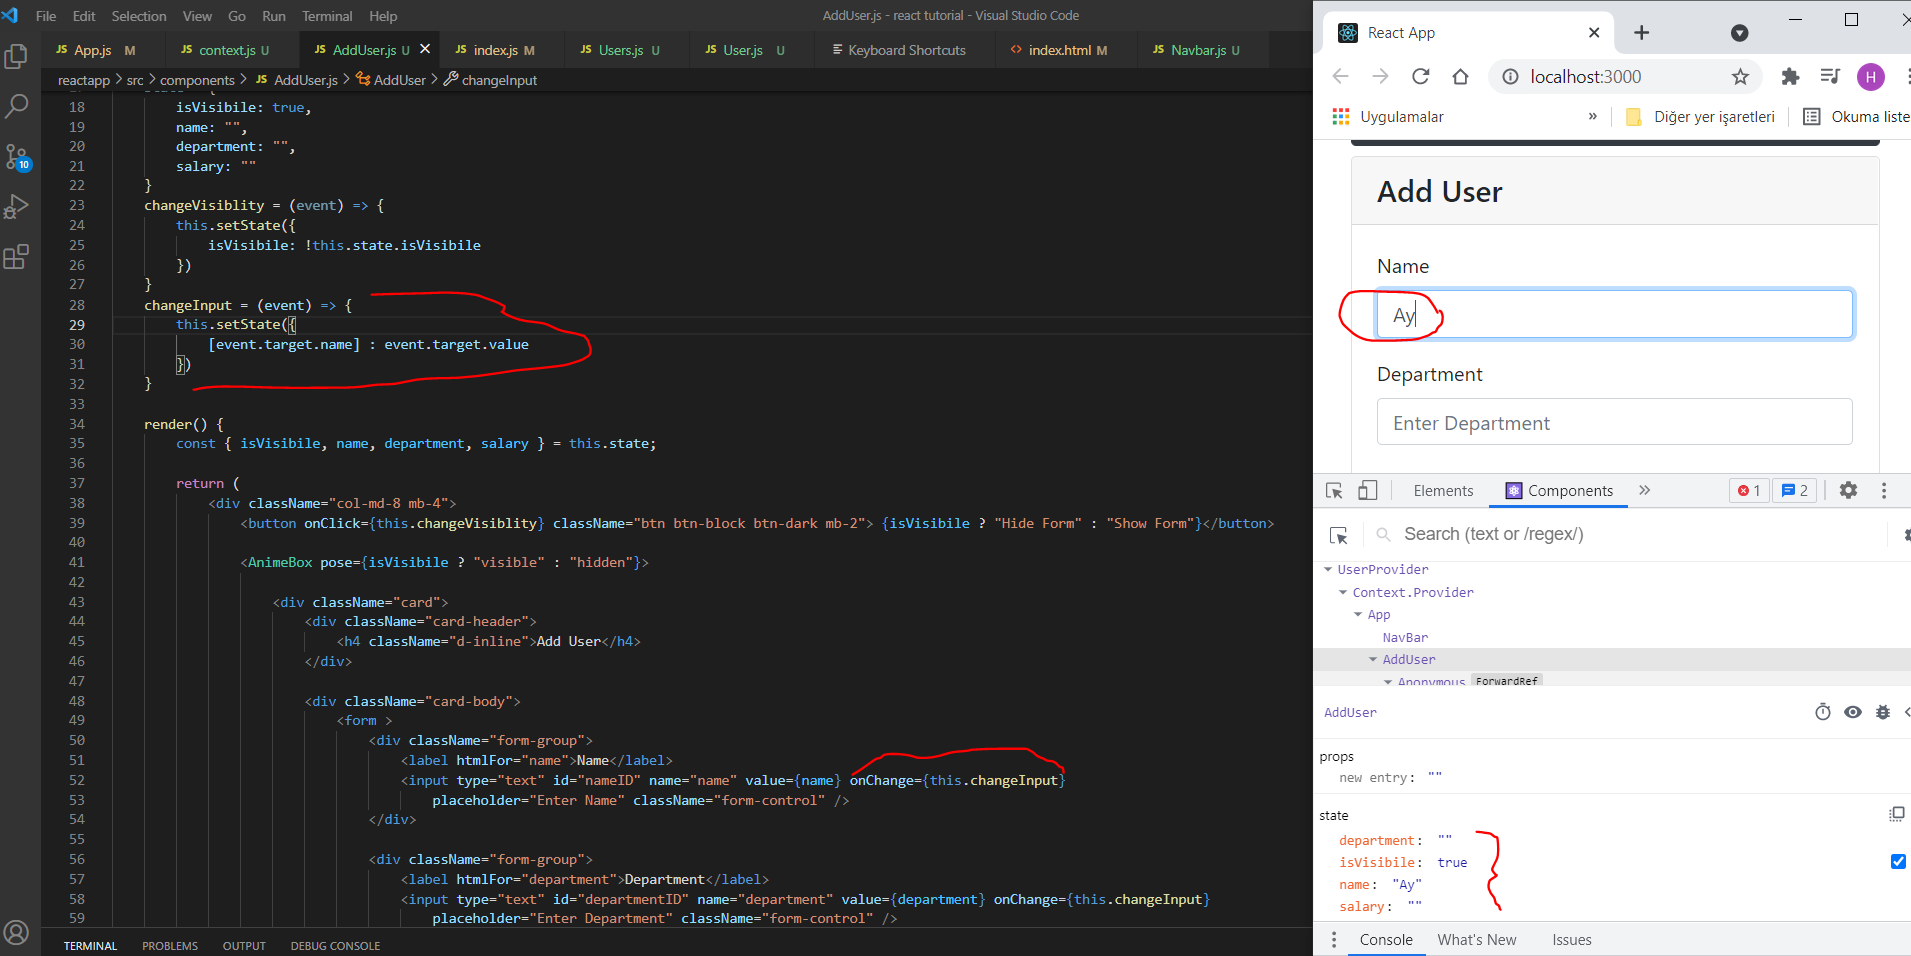The width and height of the screenshot is (1911, 956).
Task: Collapse the UserProvider tree node
Action: (1328, 570)
